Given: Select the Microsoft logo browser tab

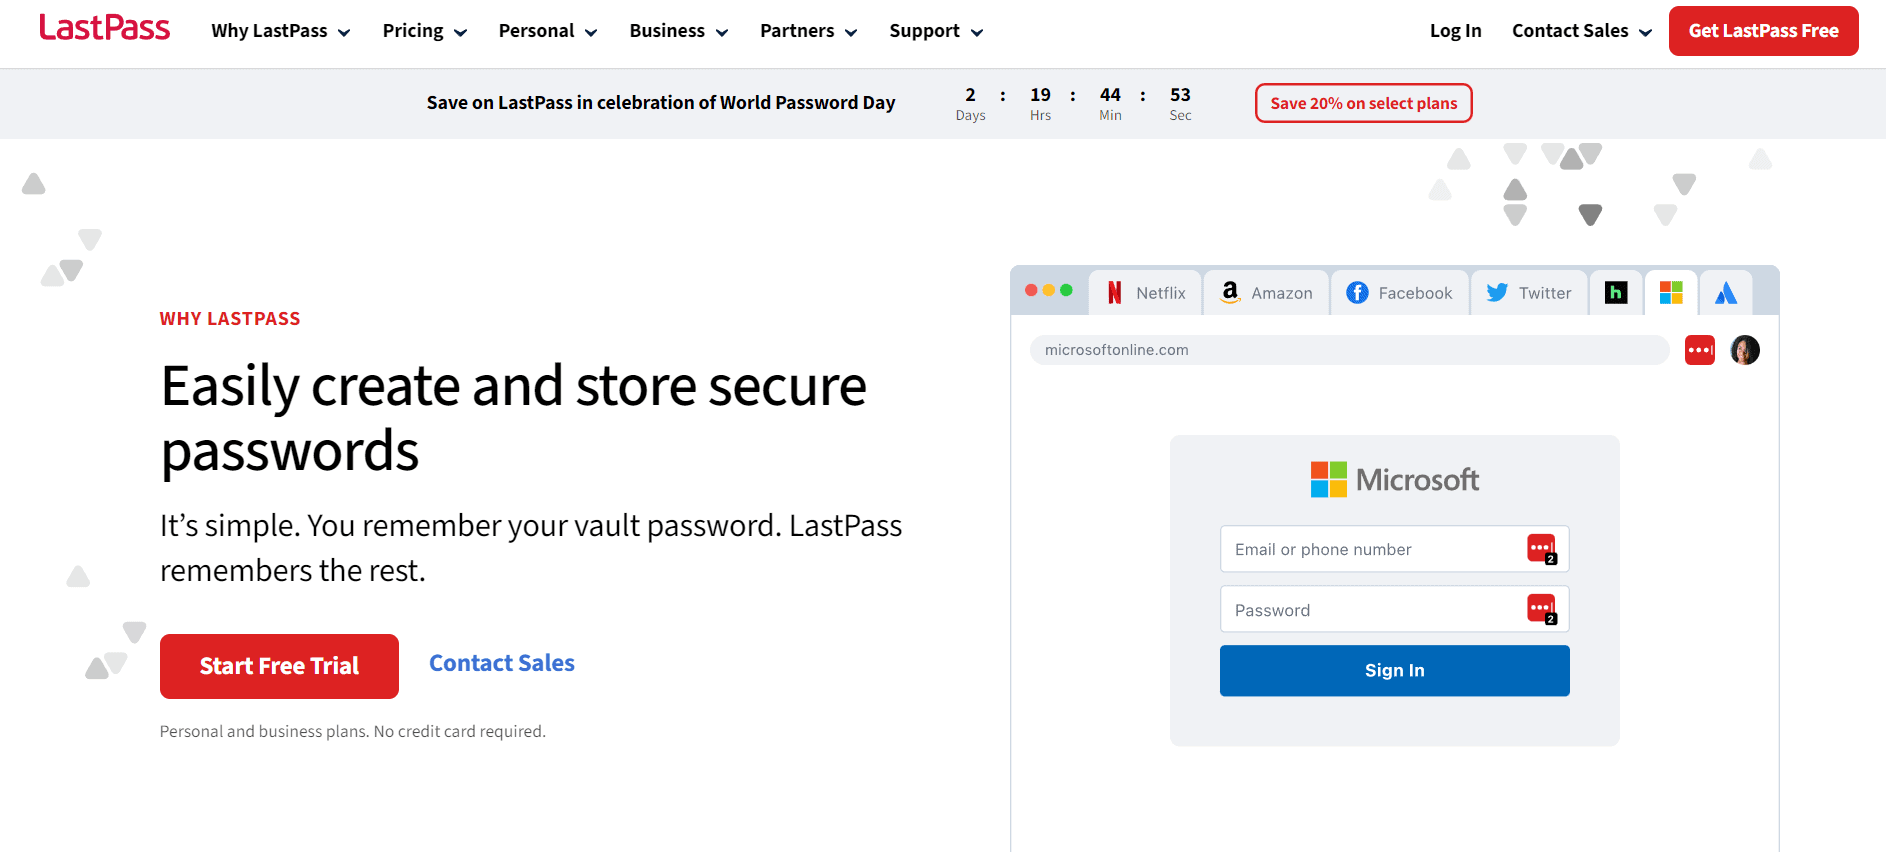Looking at the screenshot, I should [1671, 292].
